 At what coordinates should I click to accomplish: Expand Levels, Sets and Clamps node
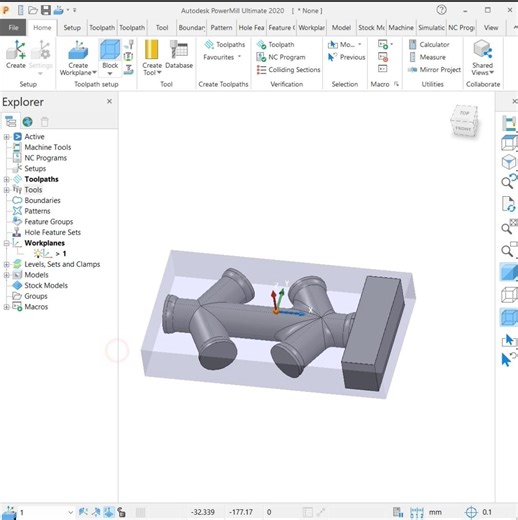click(6, 264)
